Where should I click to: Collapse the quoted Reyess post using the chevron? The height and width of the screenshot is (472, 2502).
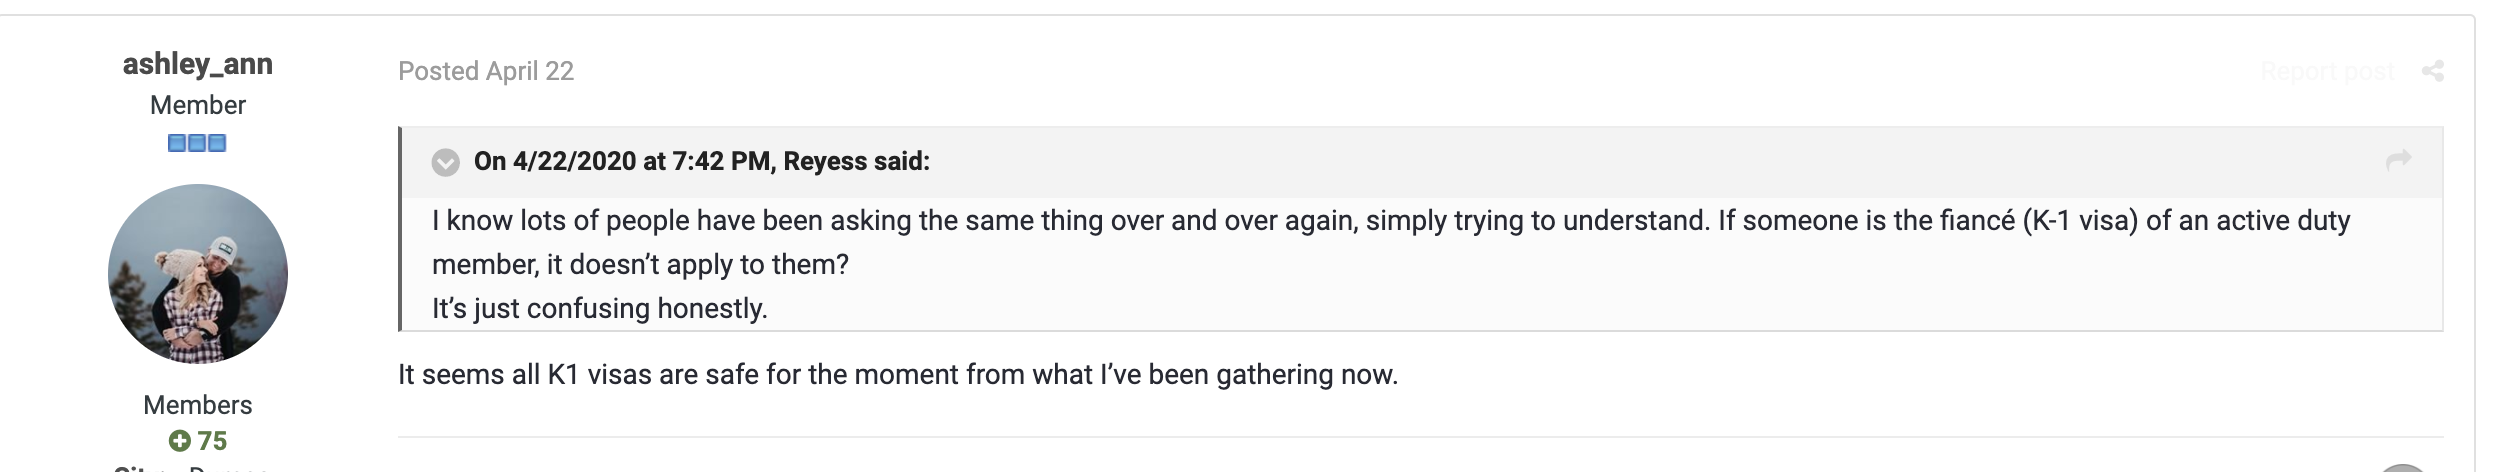[x=445, y=162]
